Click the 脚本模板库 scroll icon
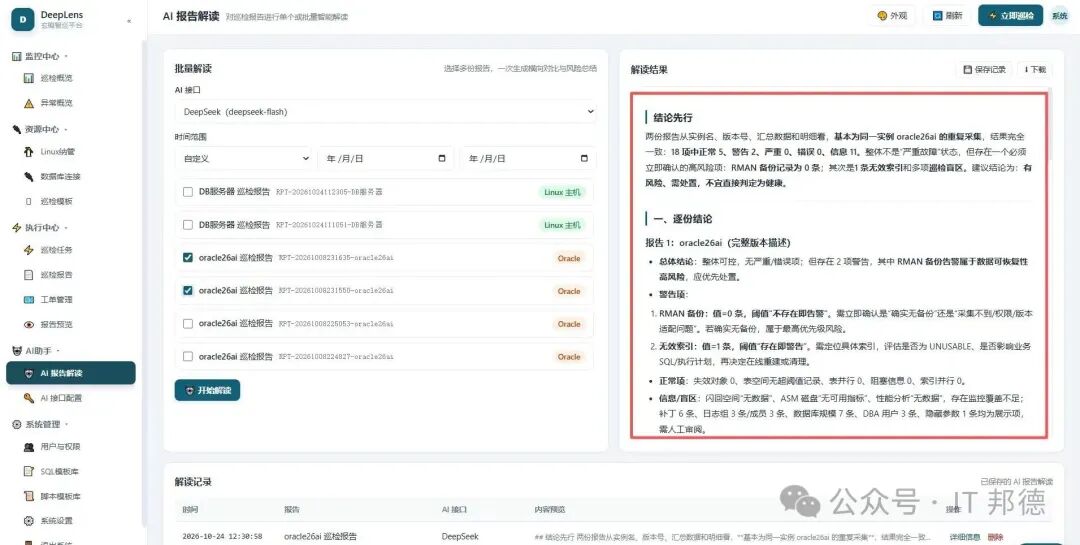The width and height of the screenshot is (1080, 545). tap(28, 496)
